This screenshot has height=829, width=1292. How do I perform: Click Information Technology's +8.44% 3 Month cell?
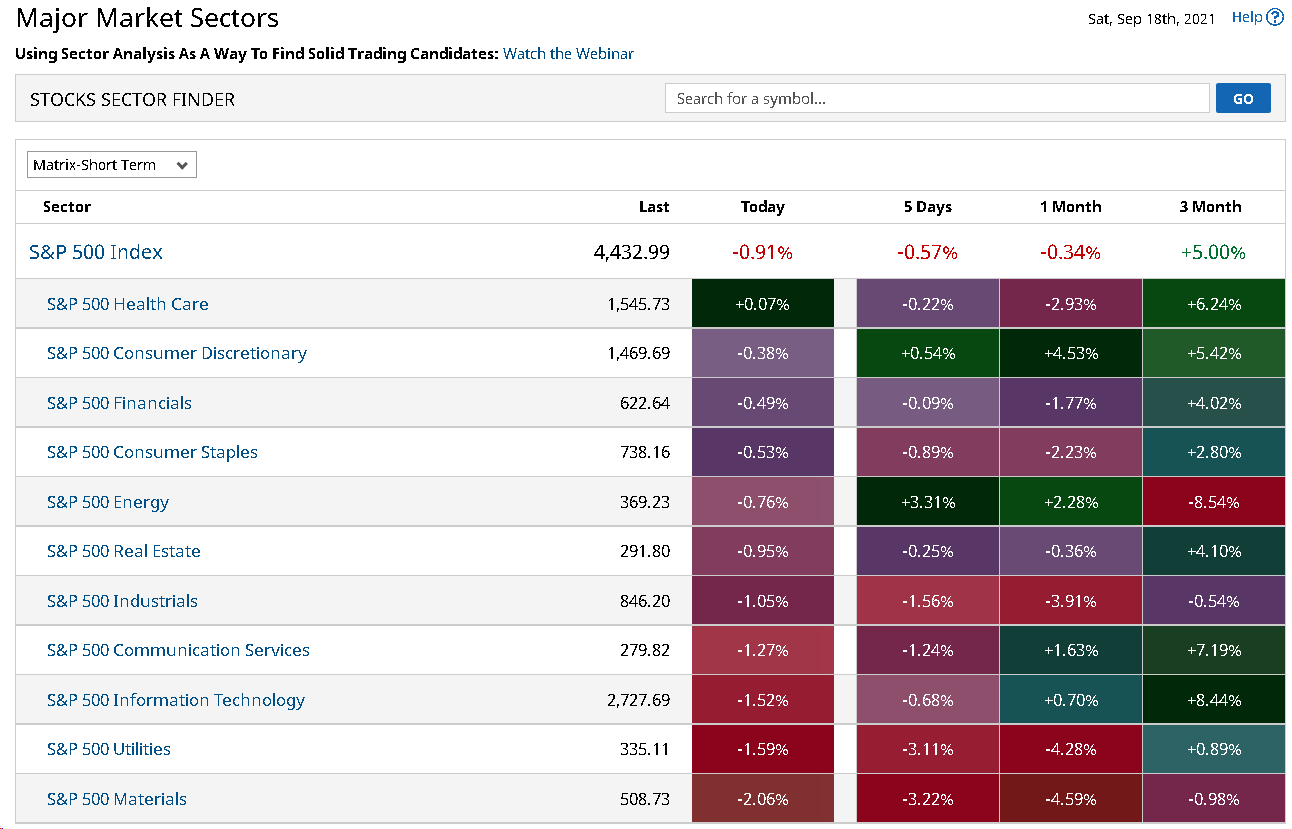click(1213, 700)
